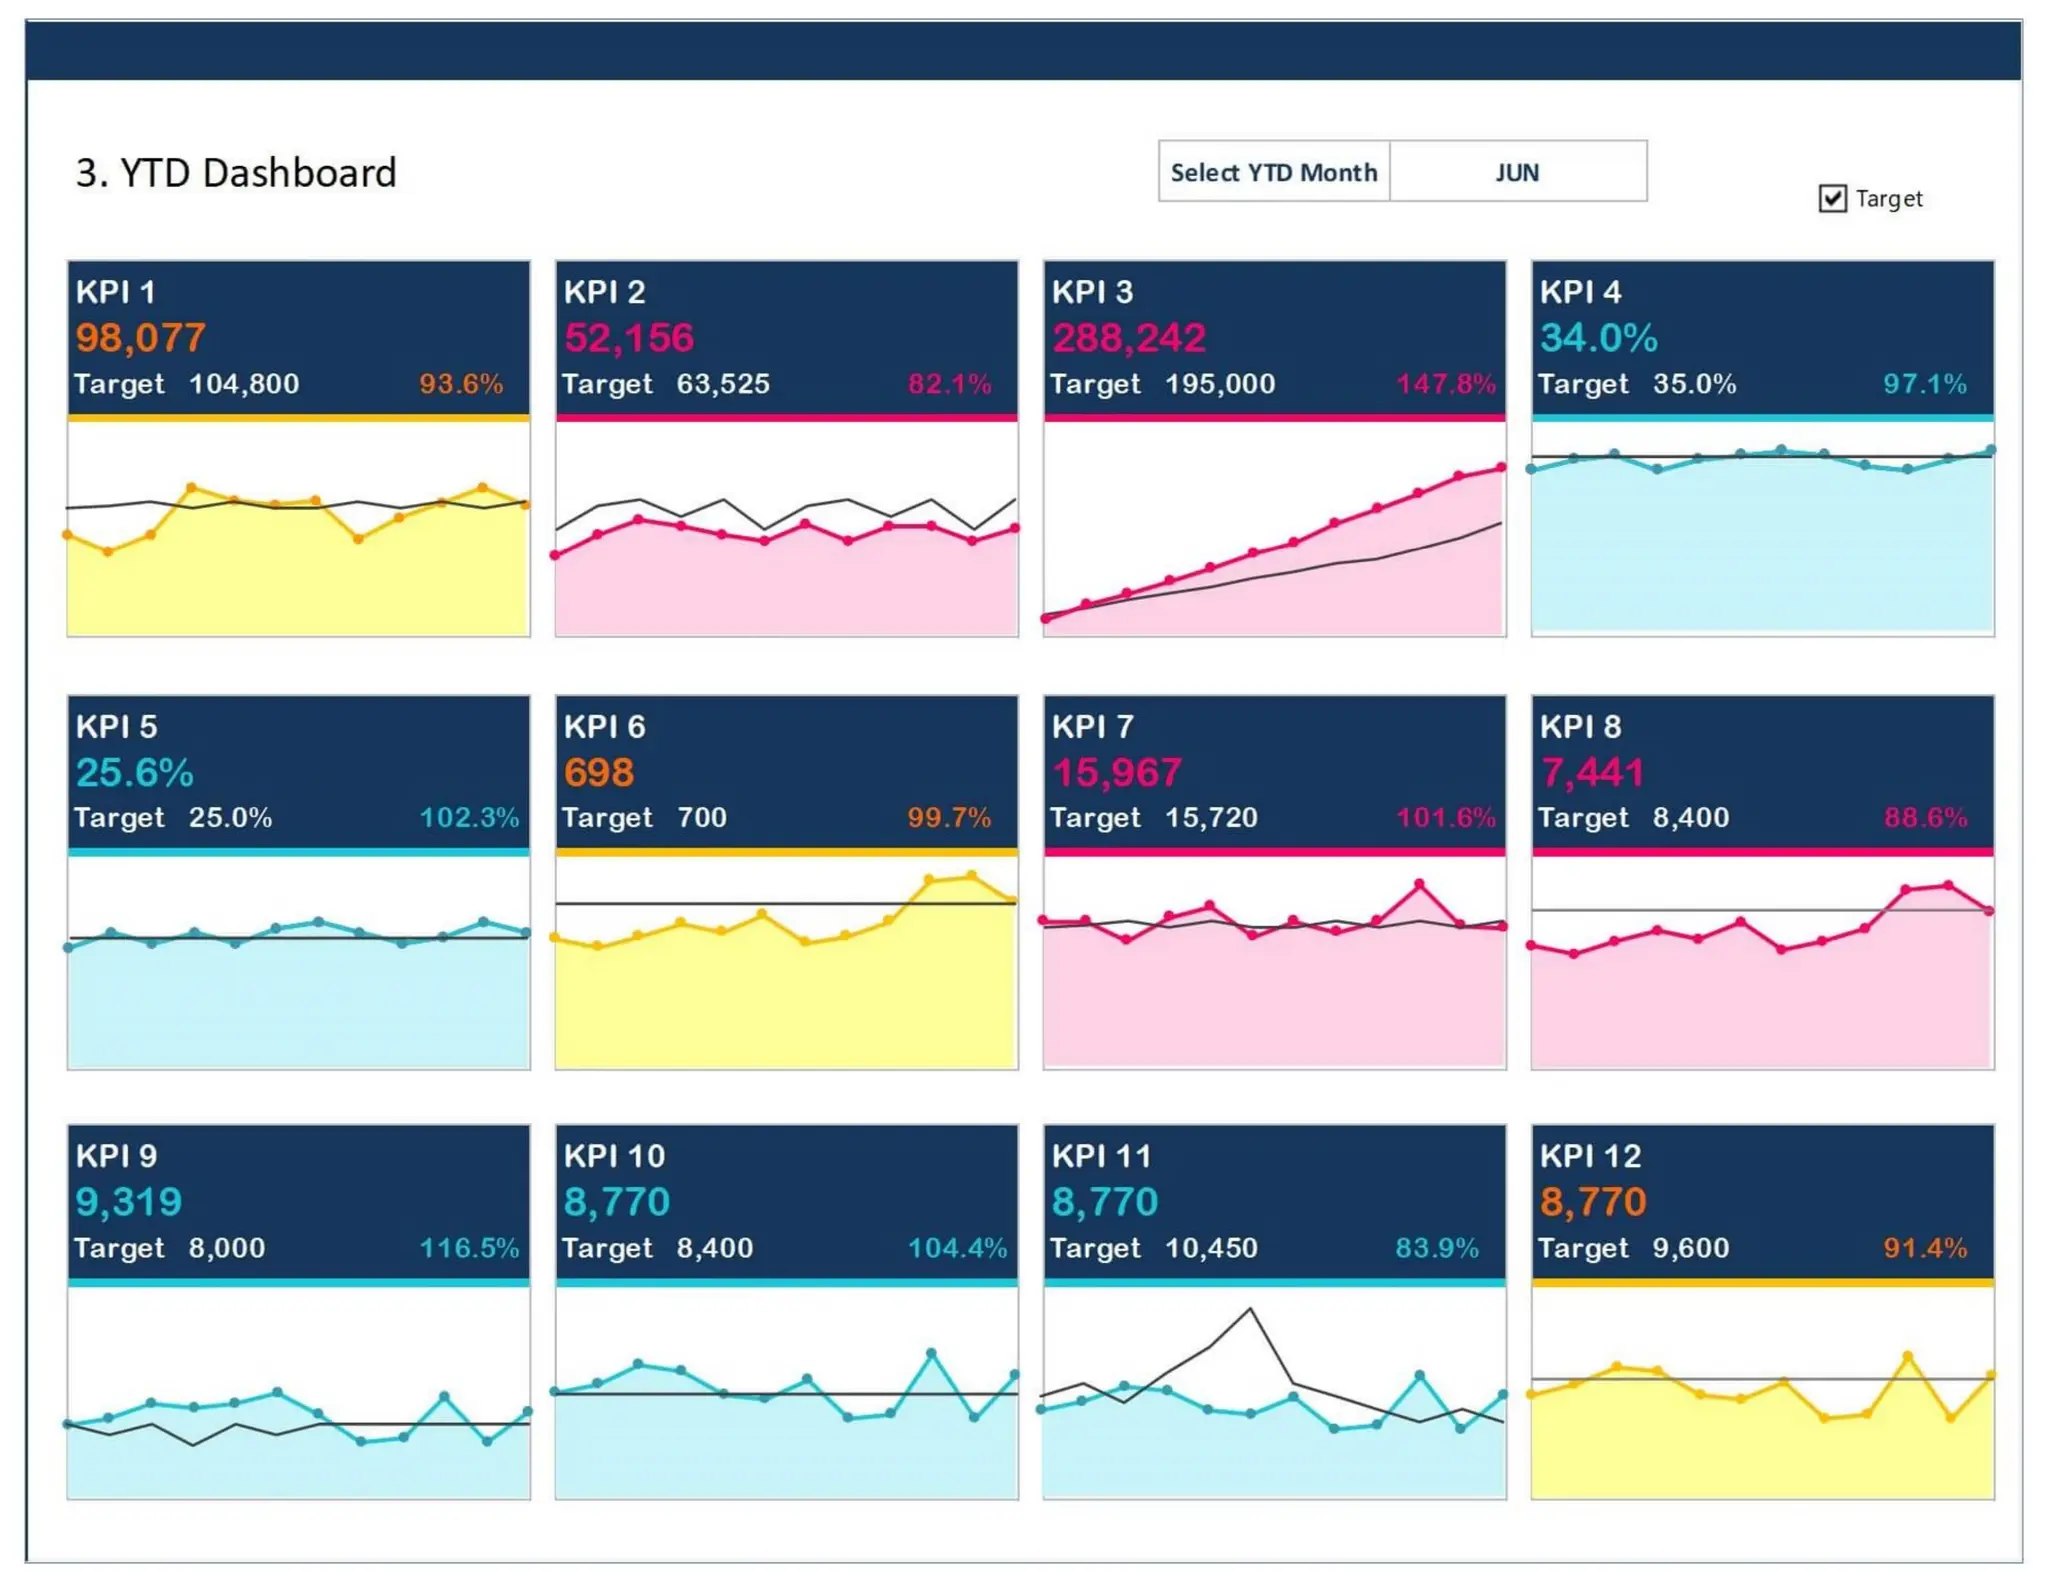This screenshot has width=2048, height=1582.
Task: Click the KPI 12 yellow area chart
Action: (x=1763, y=1393)
